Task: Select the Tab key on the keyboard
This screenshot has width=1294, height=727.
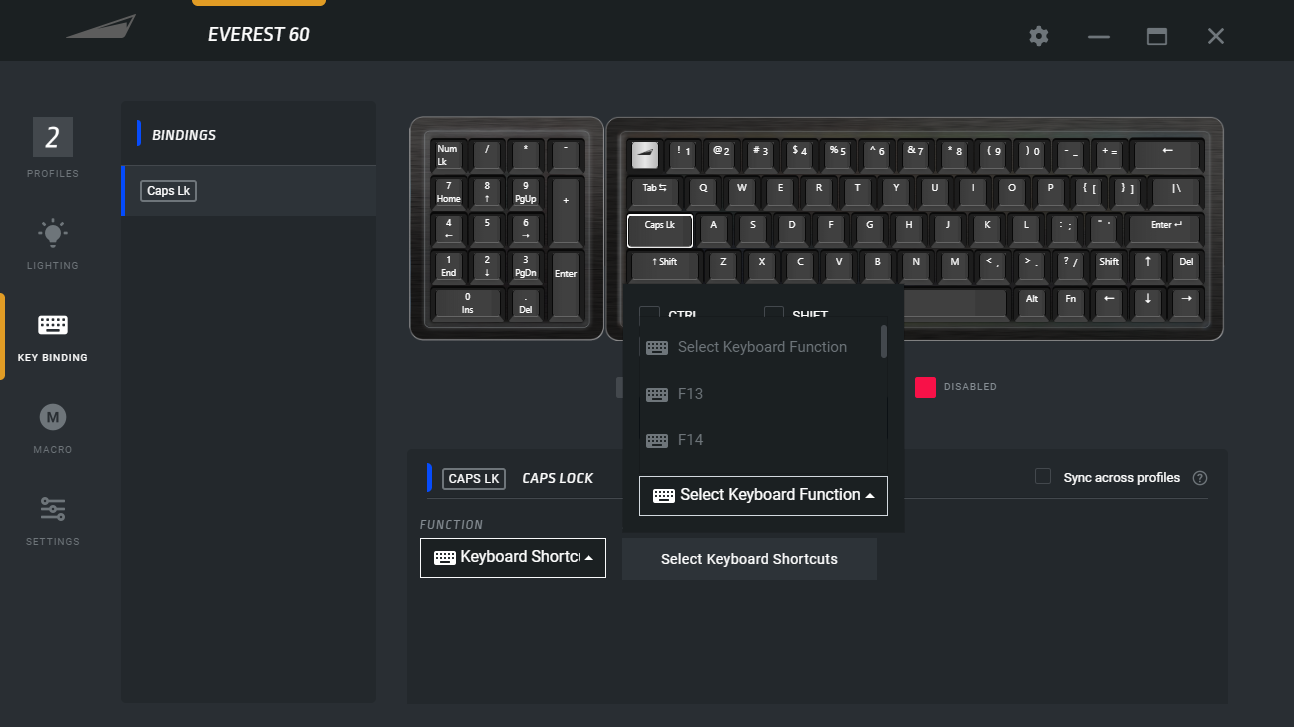Action: pyautogui.click(x=654, y=191)
